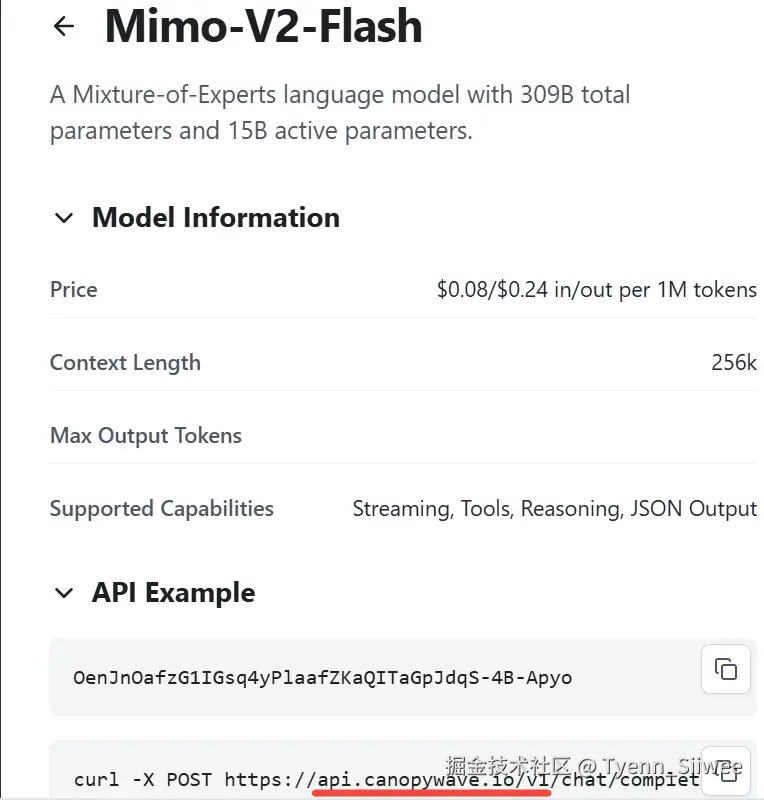Click the Supported Capabilities label
This screenshot has height=800, width=764.
(x=162, y=509)
